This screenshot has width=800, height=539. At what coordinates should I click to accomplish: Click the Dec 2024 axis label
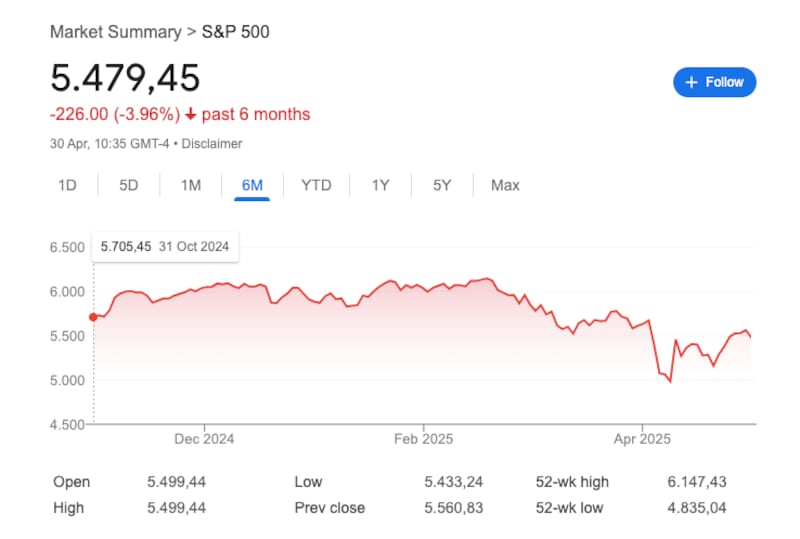pos(203,438)
